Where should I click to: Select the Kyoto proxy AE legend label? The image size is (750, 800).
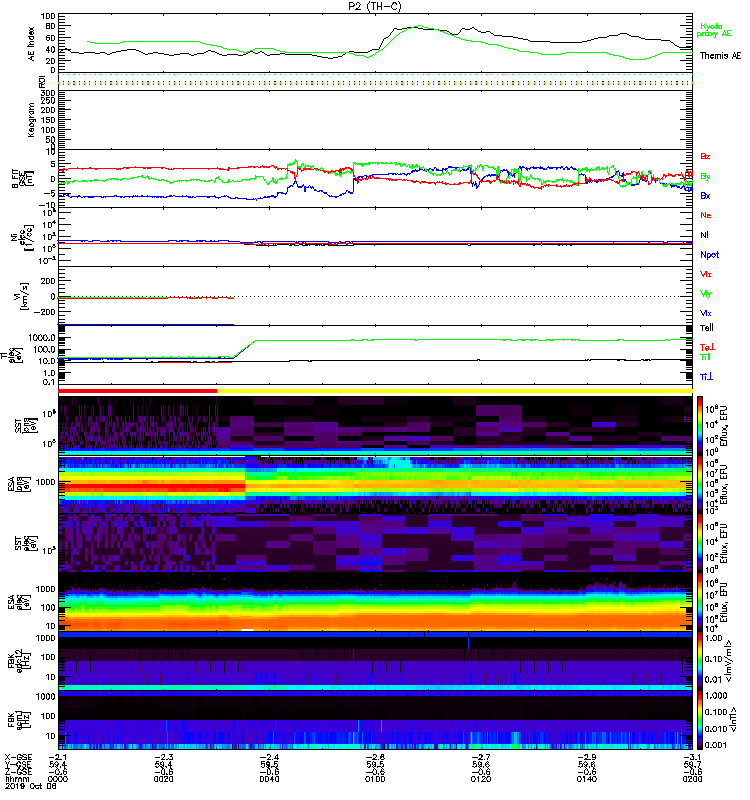(x=713, y=30)
